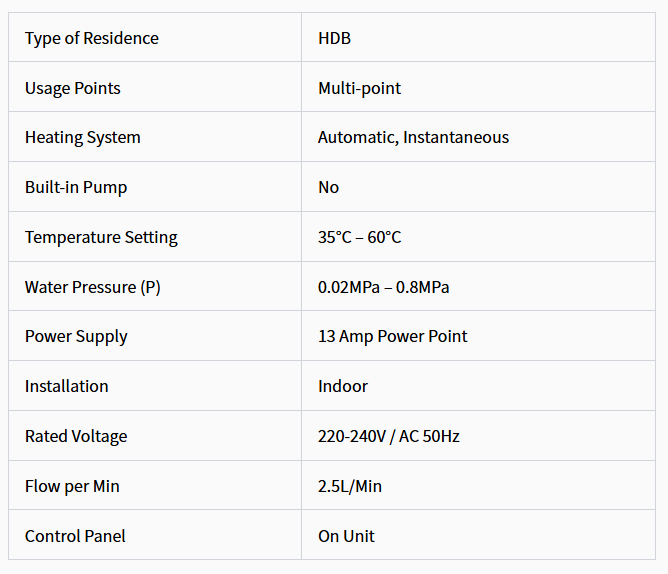Screen dimensions: 668x574
Task: Select the "Multi-point" value text
Action: pos(359,88)
